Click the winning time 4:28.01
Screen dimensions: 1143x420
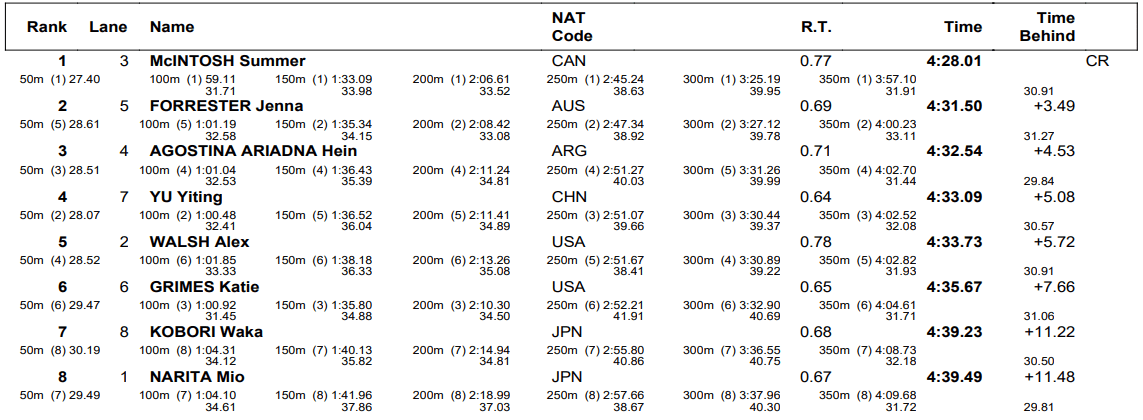pos(954,61)
